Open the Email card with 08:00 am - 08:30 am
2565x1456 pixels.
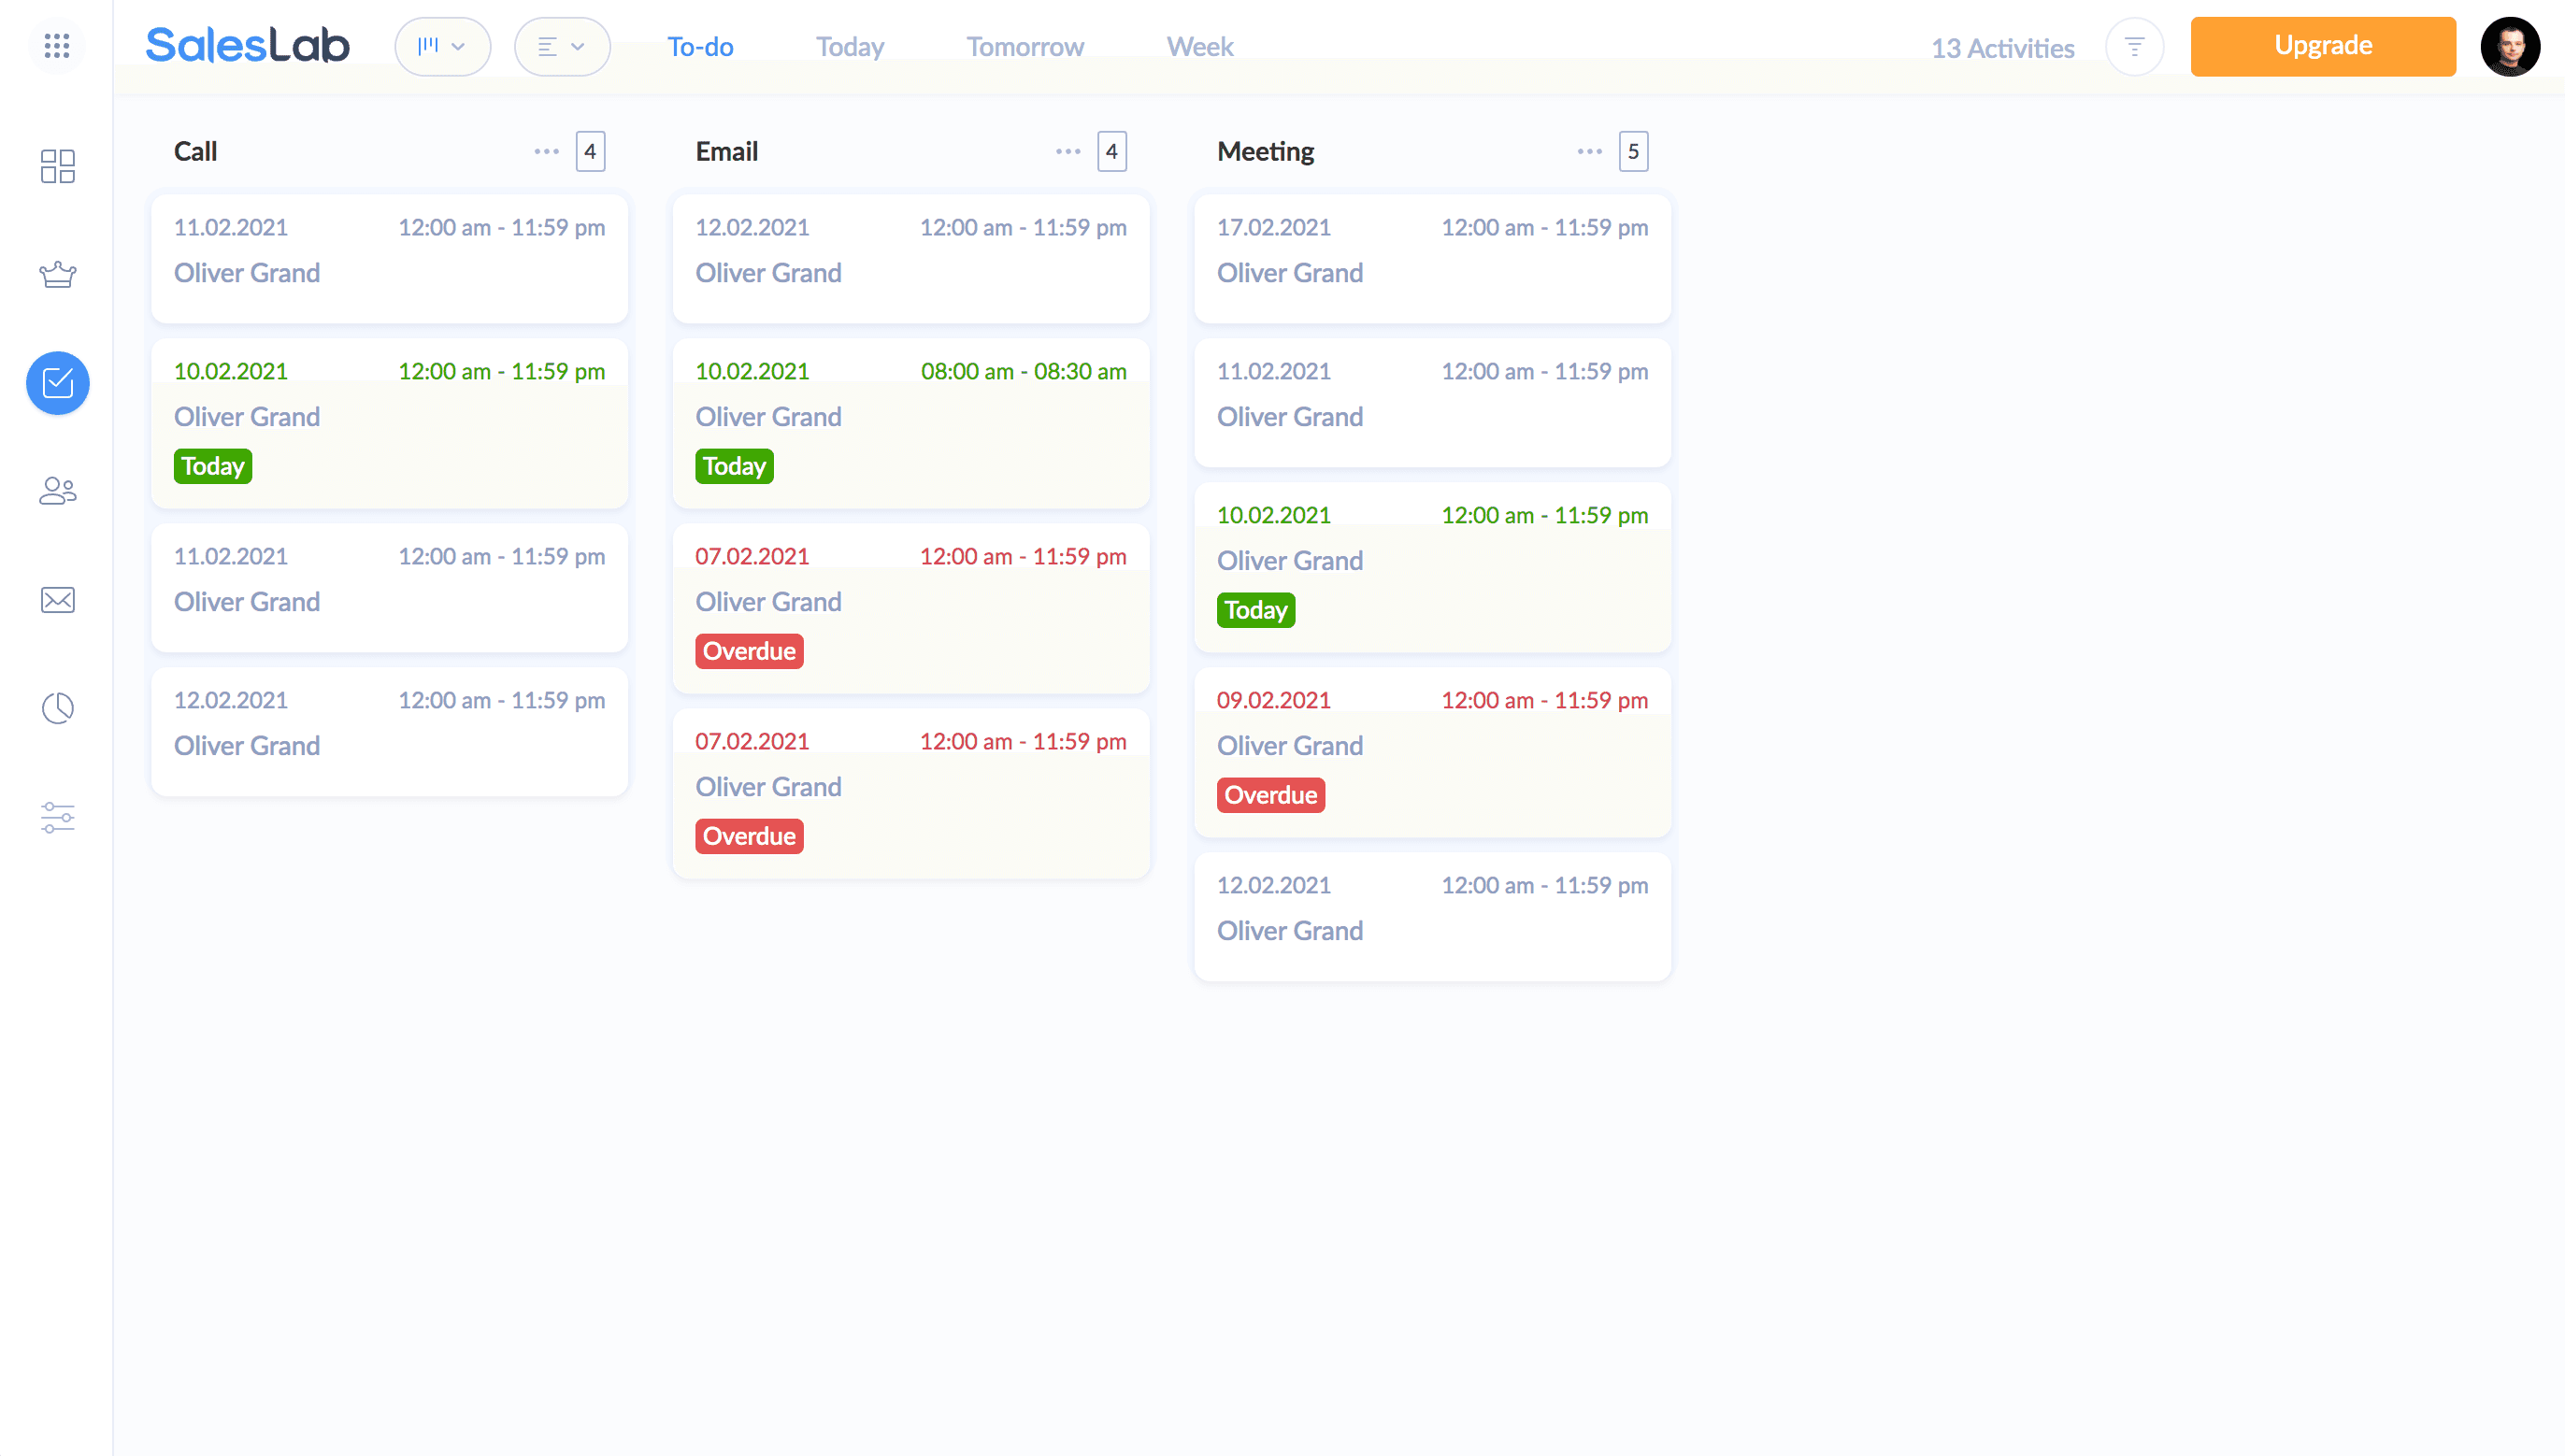pyautogui.click(x=910, y=423)
